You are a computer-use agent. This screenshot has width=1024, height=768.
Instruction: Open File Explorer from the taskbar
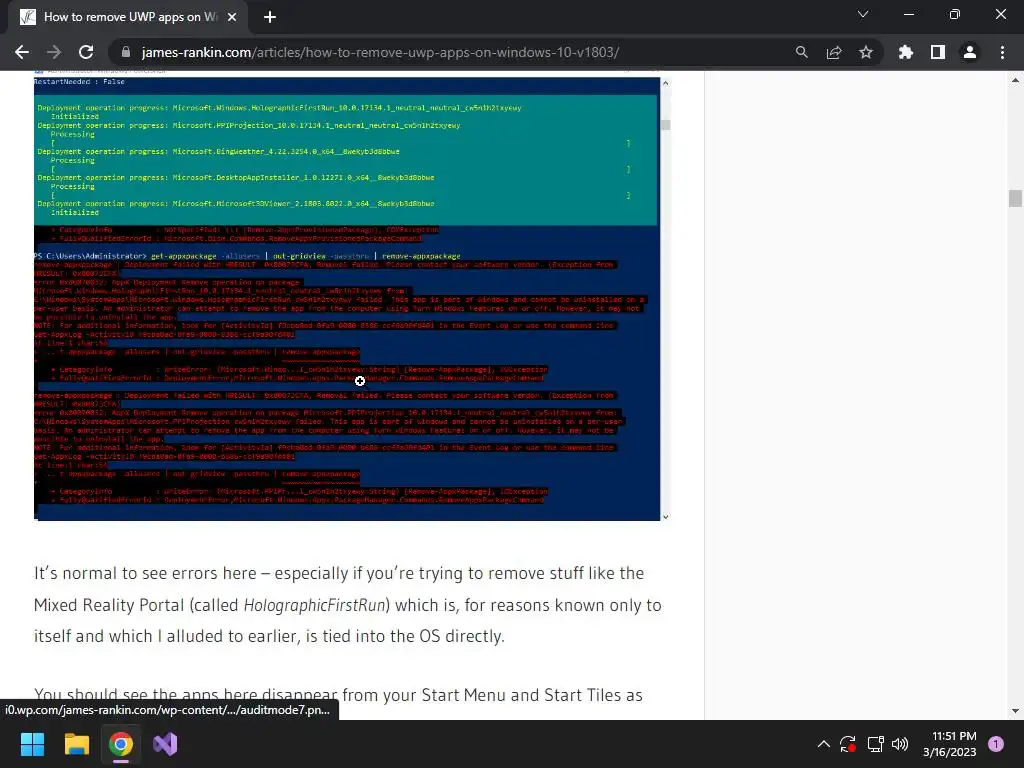coord(76,744)
